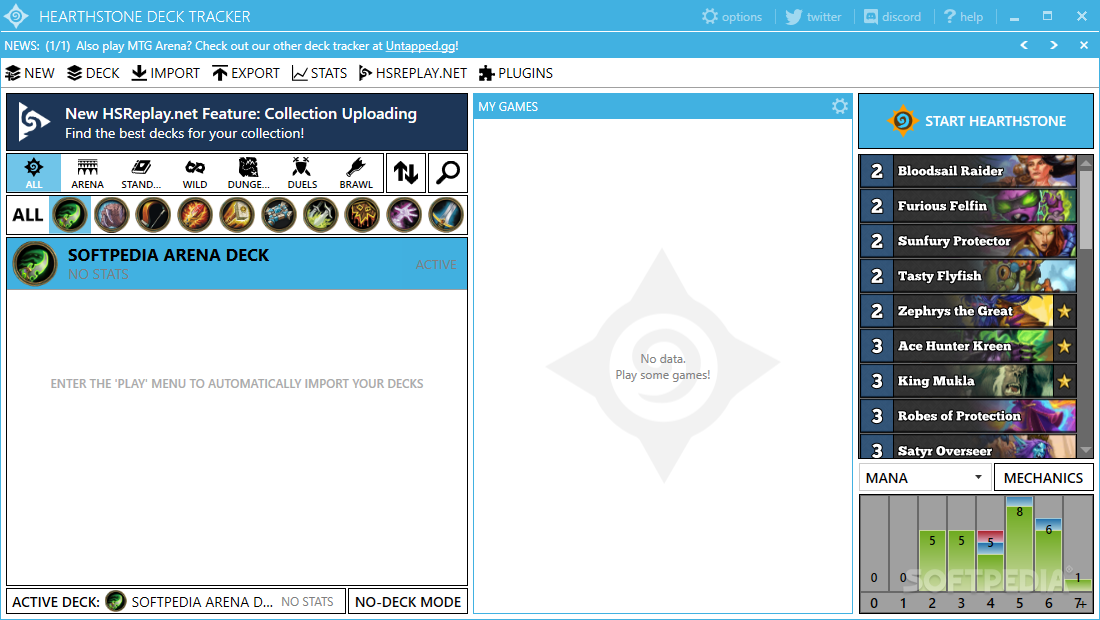
Task: Open the deck sort order button
Action: pos(405,173)
